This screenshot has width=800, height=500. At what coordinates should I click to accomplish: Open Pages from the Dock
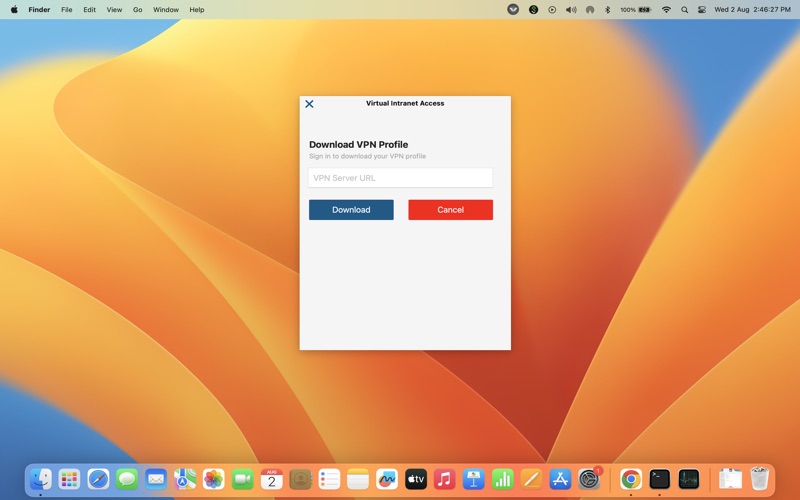531,479
